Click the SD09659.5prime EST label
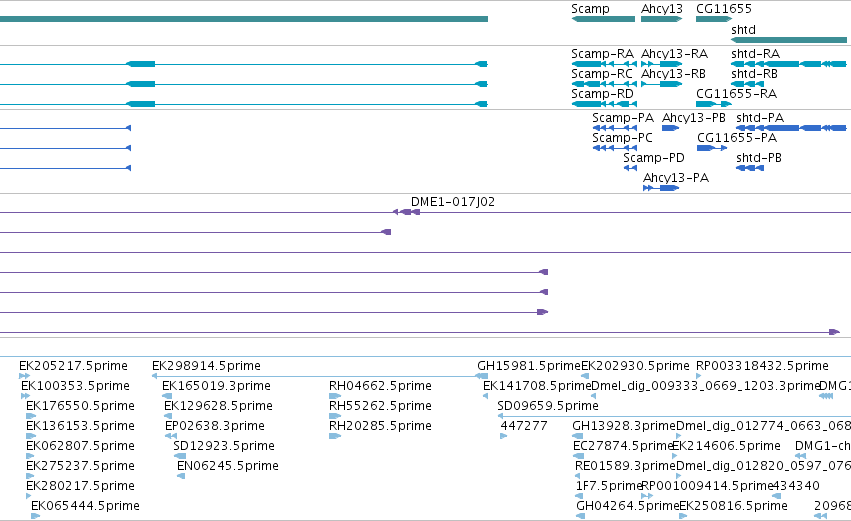The width and height of the screenshot is (851, 521). pyautogui.click(x=548, y=406)
